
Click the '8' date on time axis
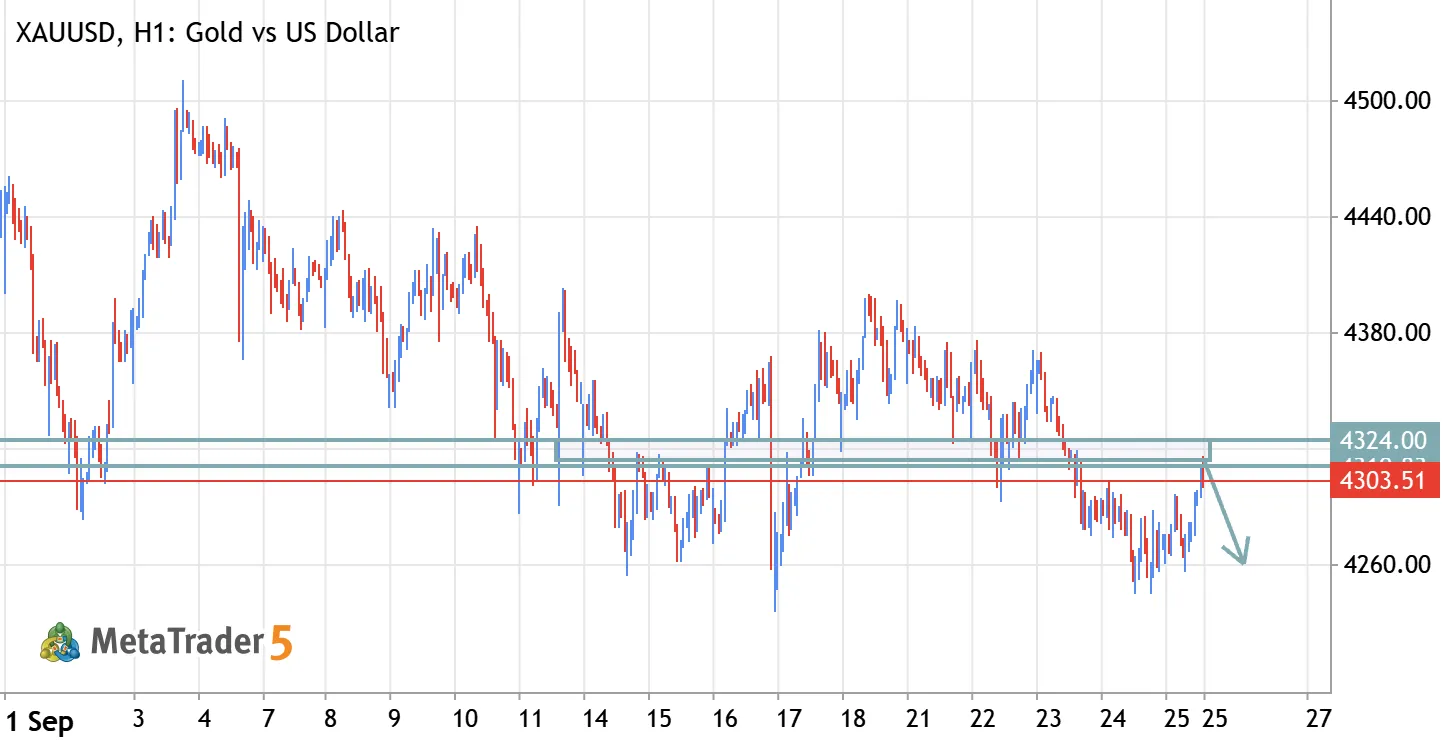330,718
